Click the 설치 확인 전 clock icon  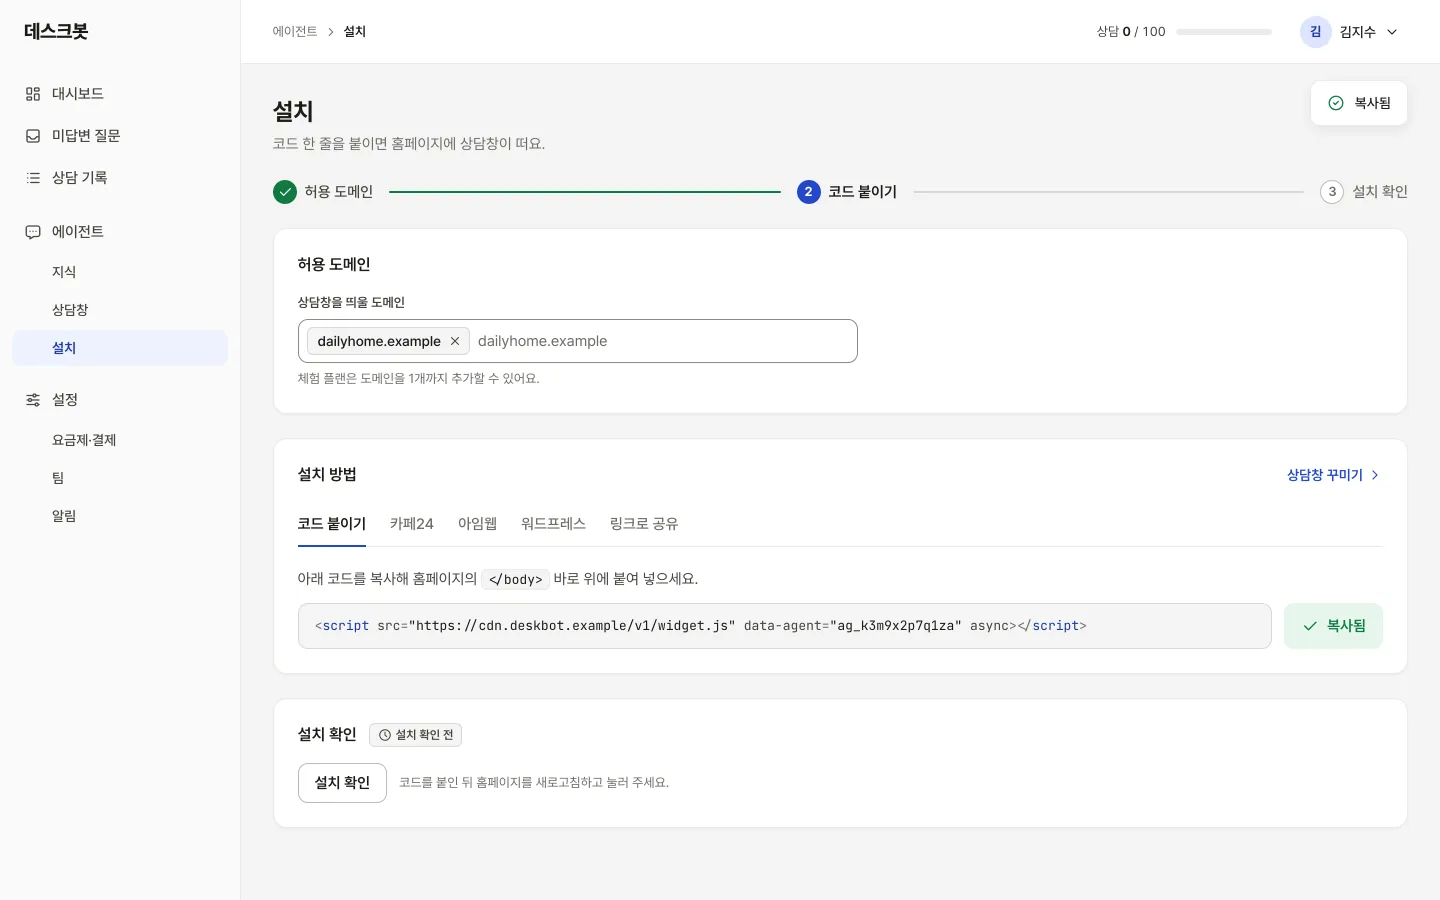(385, 735)
